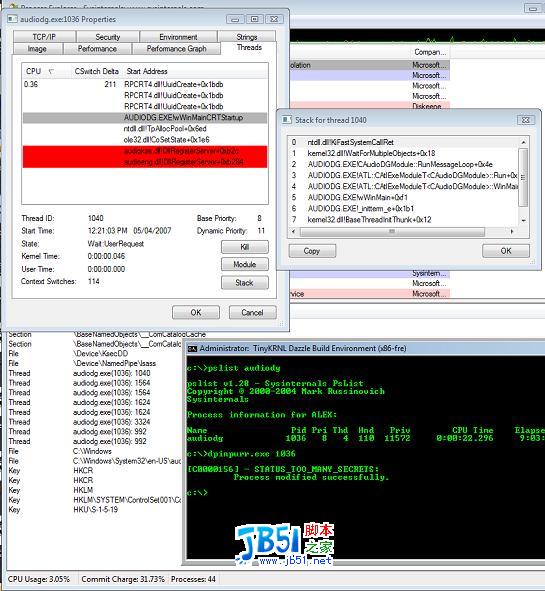Click the Processes: 44 status bar entry

click(193, 579)
